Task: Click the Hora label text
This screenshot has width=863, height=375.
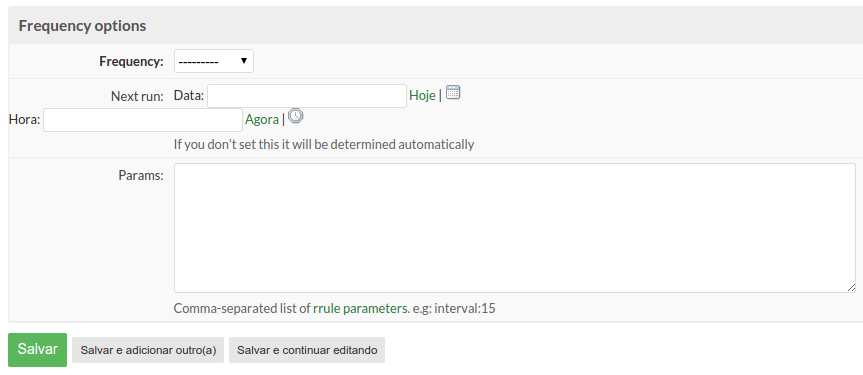Action: [x=25, y=119]
